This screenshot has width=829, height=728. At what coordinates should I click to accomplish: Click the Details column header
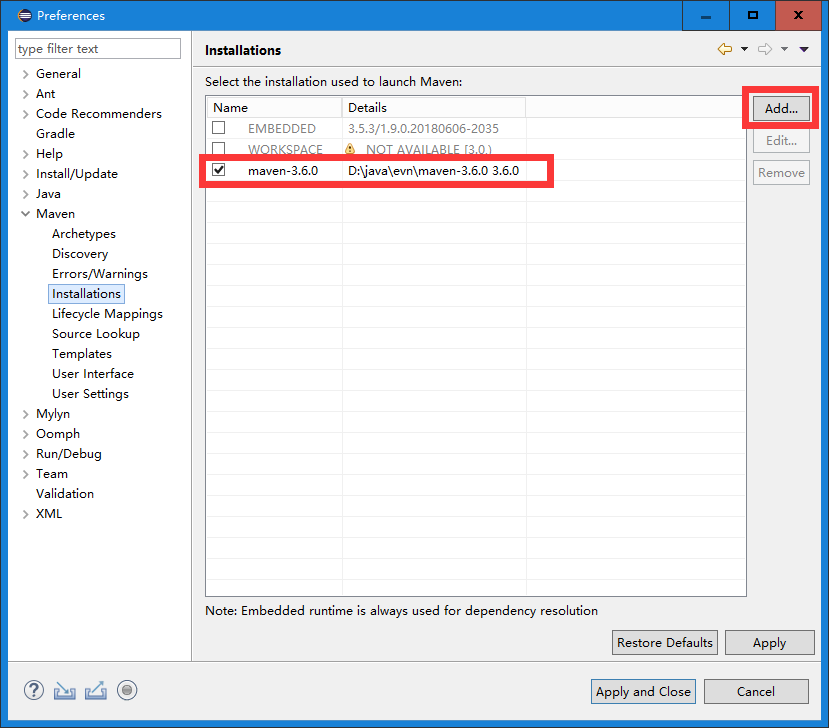pyautogui.click(x=434, y=107)
